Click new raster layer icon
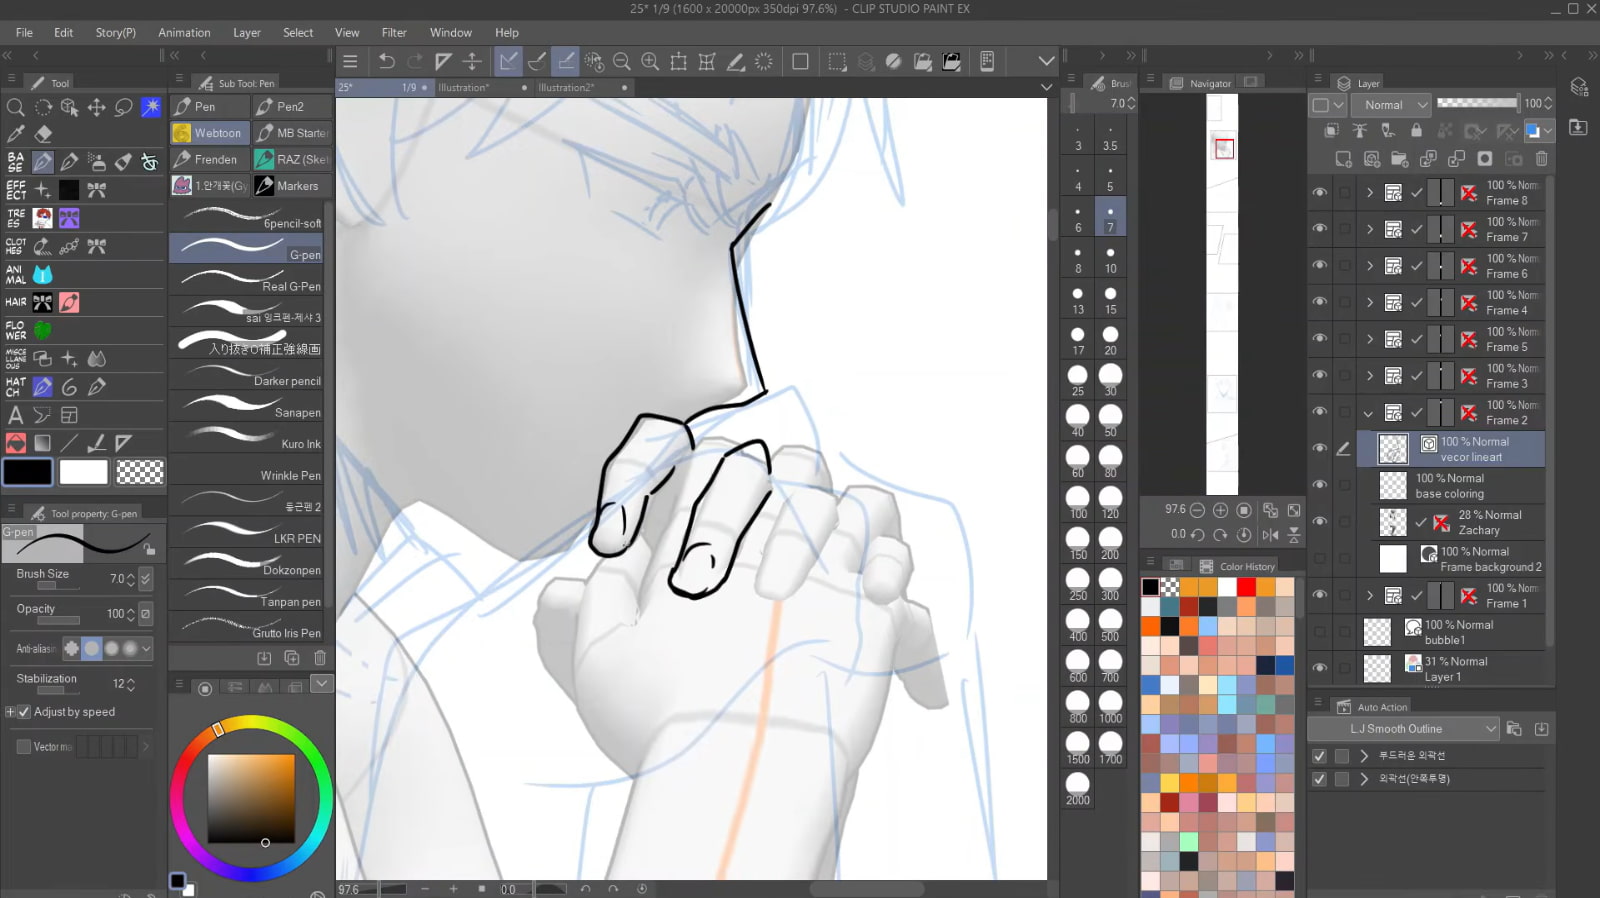This screenshot has height=898, width=1600. (1343, 159)
